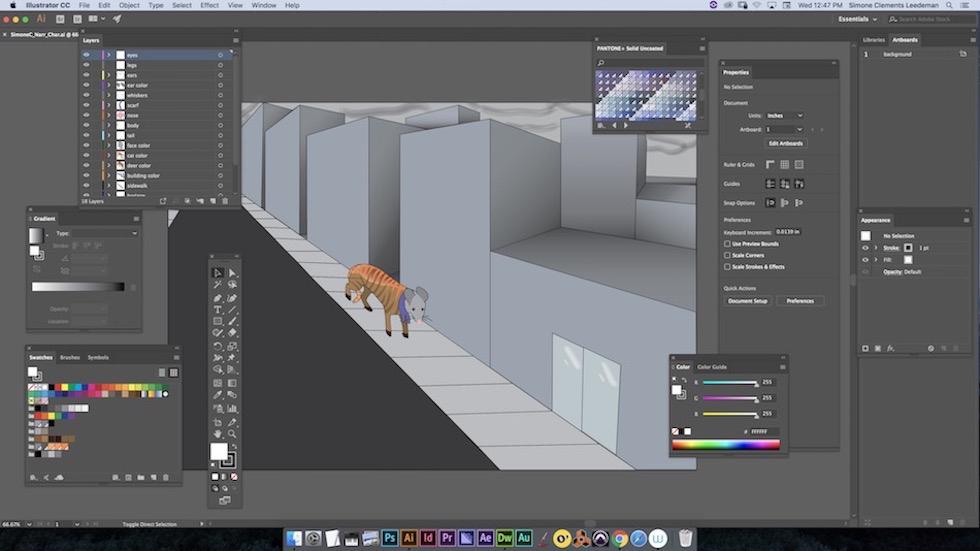The image size is (980, 551).
Task: Enable Use Preview Bounds checkbox
Action: [x=727, y=244]
